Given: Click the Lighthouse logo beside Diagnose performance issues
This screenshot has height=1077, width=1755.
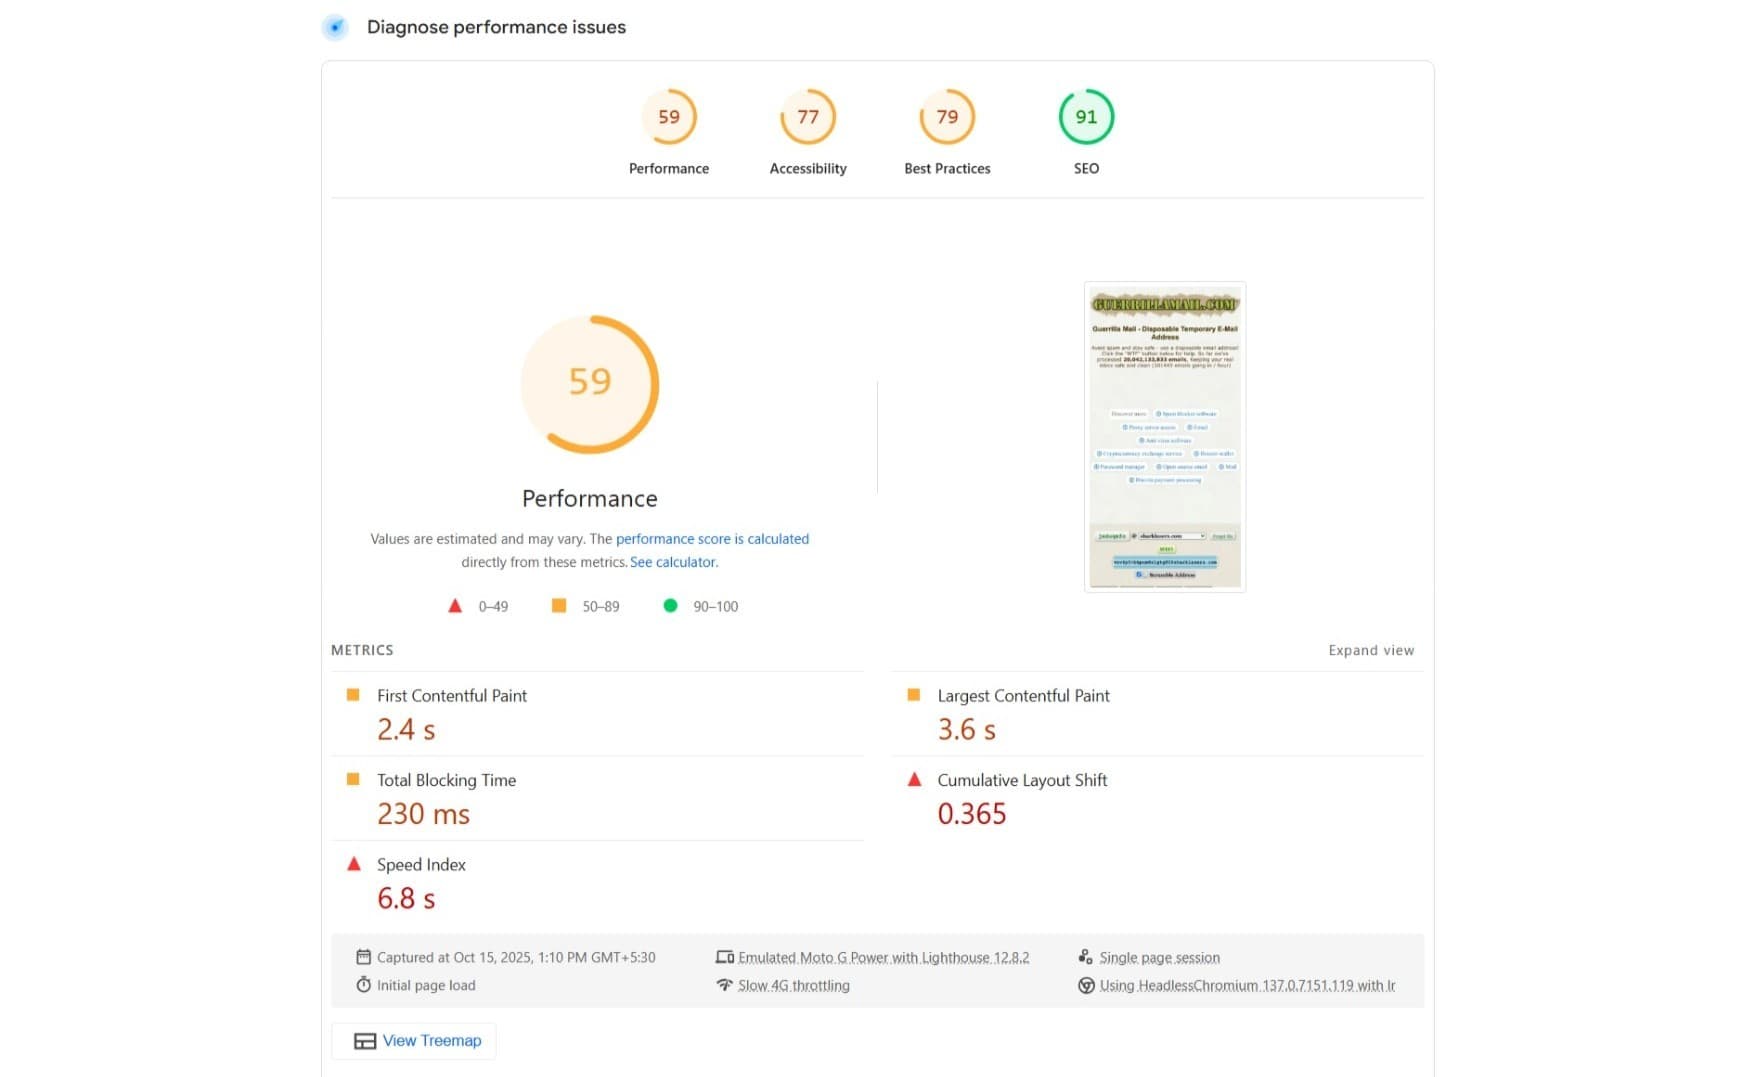Looking at the screenshot, I should pyautogui.click(x=334, y=27).
